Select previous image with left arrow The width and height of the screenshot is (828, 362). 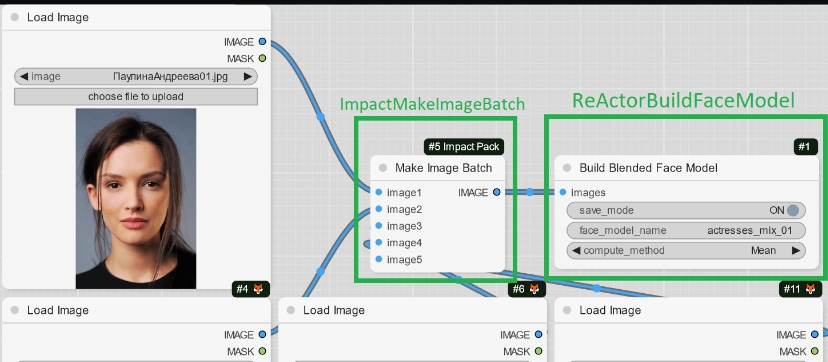tap(24, 77)
